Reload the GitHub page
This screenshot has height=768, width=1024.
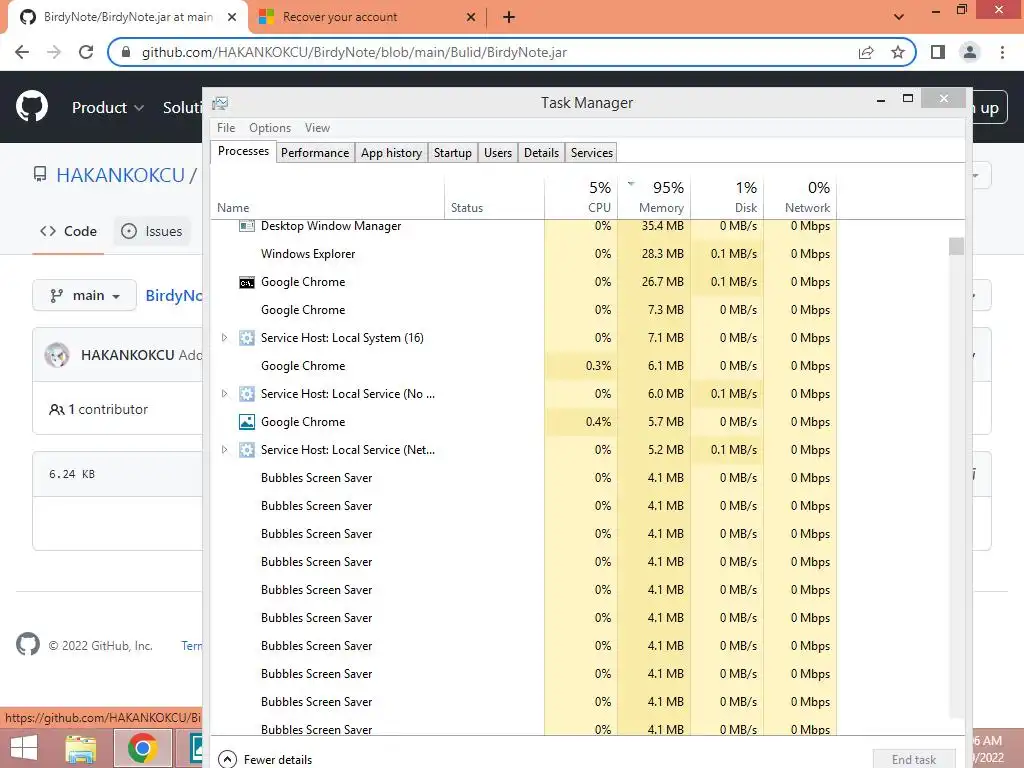pos(86,52)
